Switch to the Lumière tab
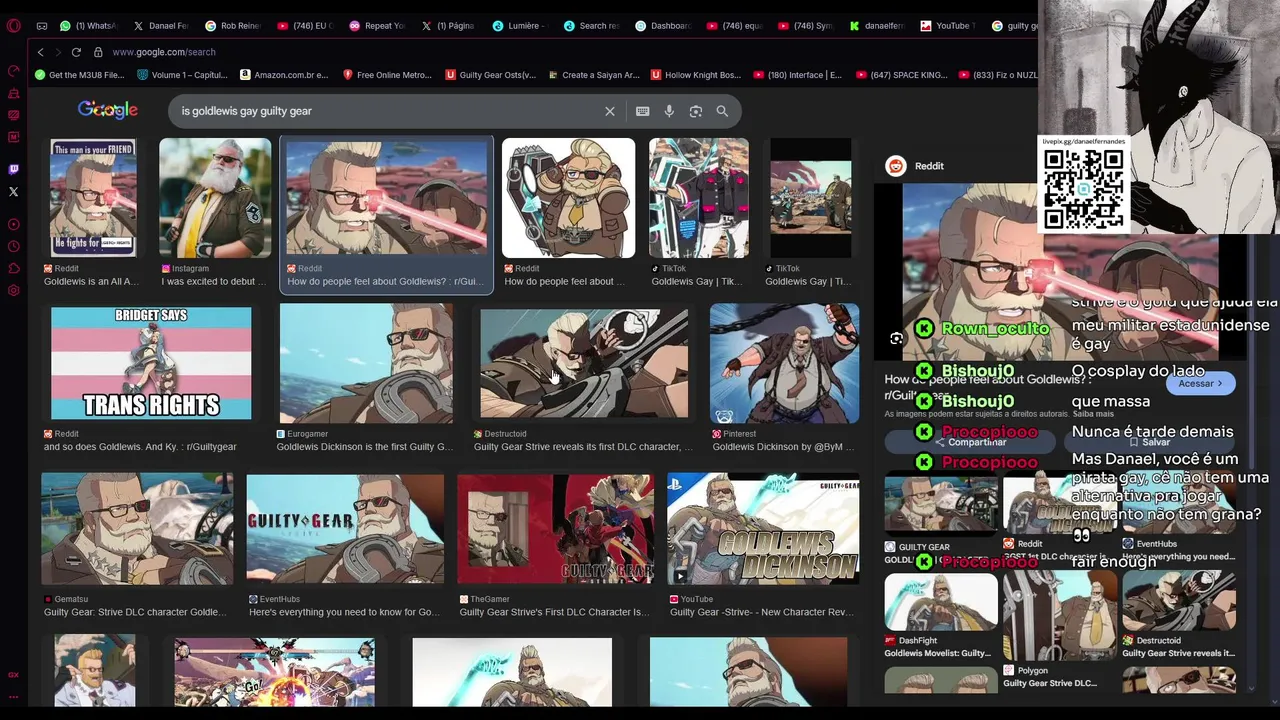The width and height of the screenshot is (1280, 720). tap(520, 26)
